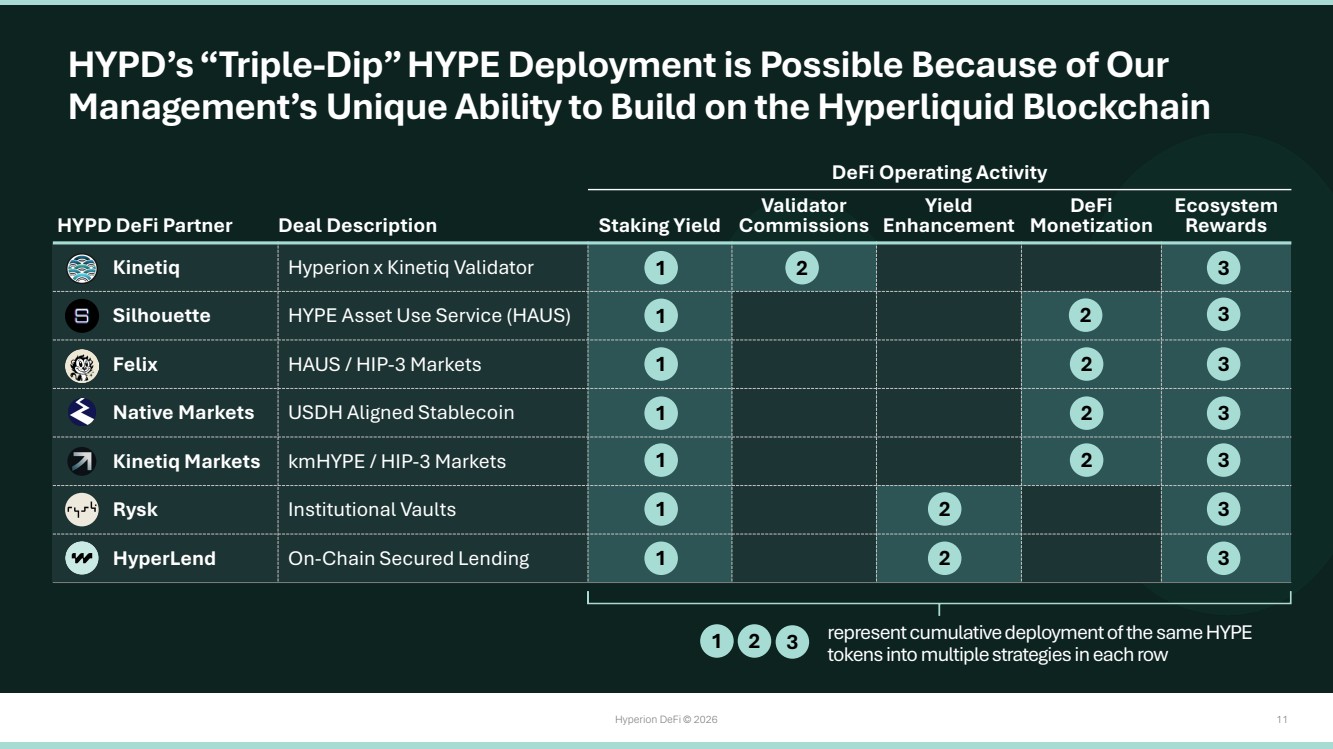Click the 'Hyperion DeFi © 2026' footer text
The width and height of the screenshot is (1333, 749).
click(x=666, y=720)
